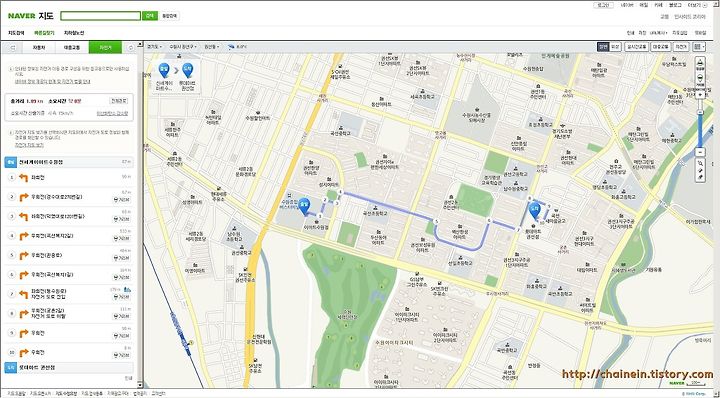The height and width of the screenshot is (398, 720).
Task: Open the 지하철노선 menu
Action: point(74,33)
